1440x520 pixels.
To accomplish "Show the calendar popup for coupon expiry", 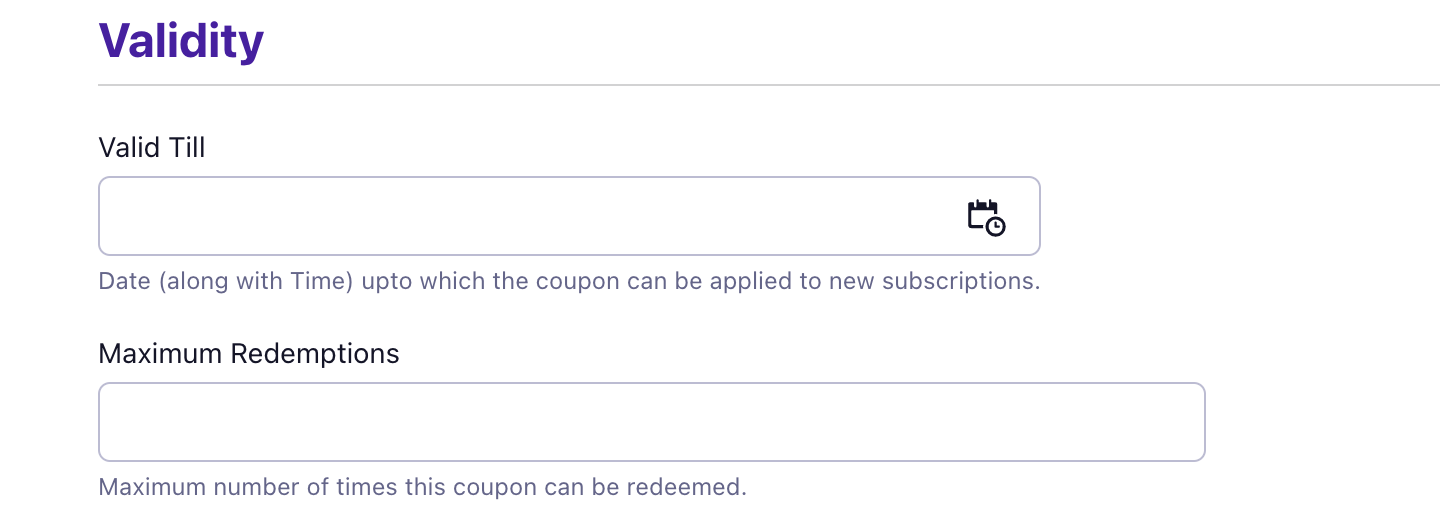I will coord(986,217).
